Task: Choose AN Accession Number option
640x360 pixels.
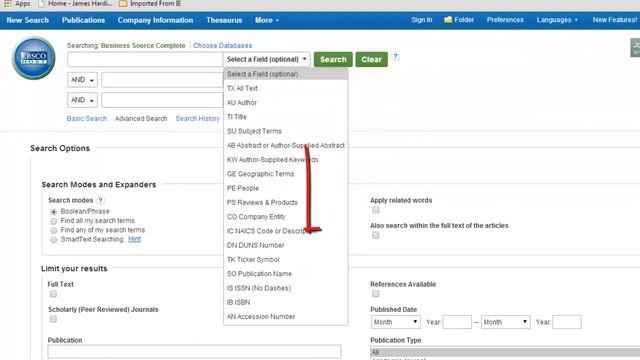Action: 286,317
